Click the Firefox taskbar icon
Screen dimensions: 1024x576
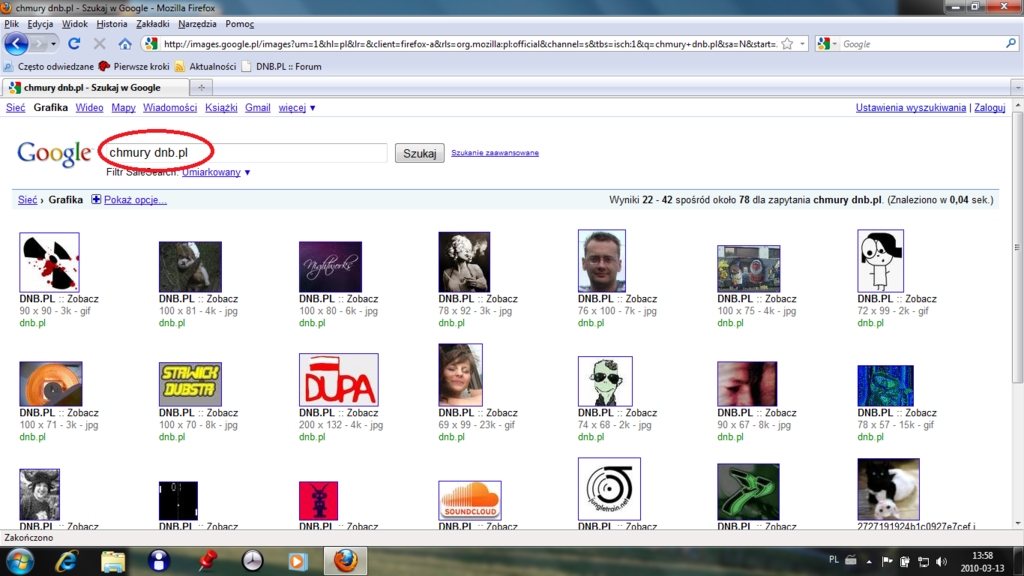click(345, 561)
